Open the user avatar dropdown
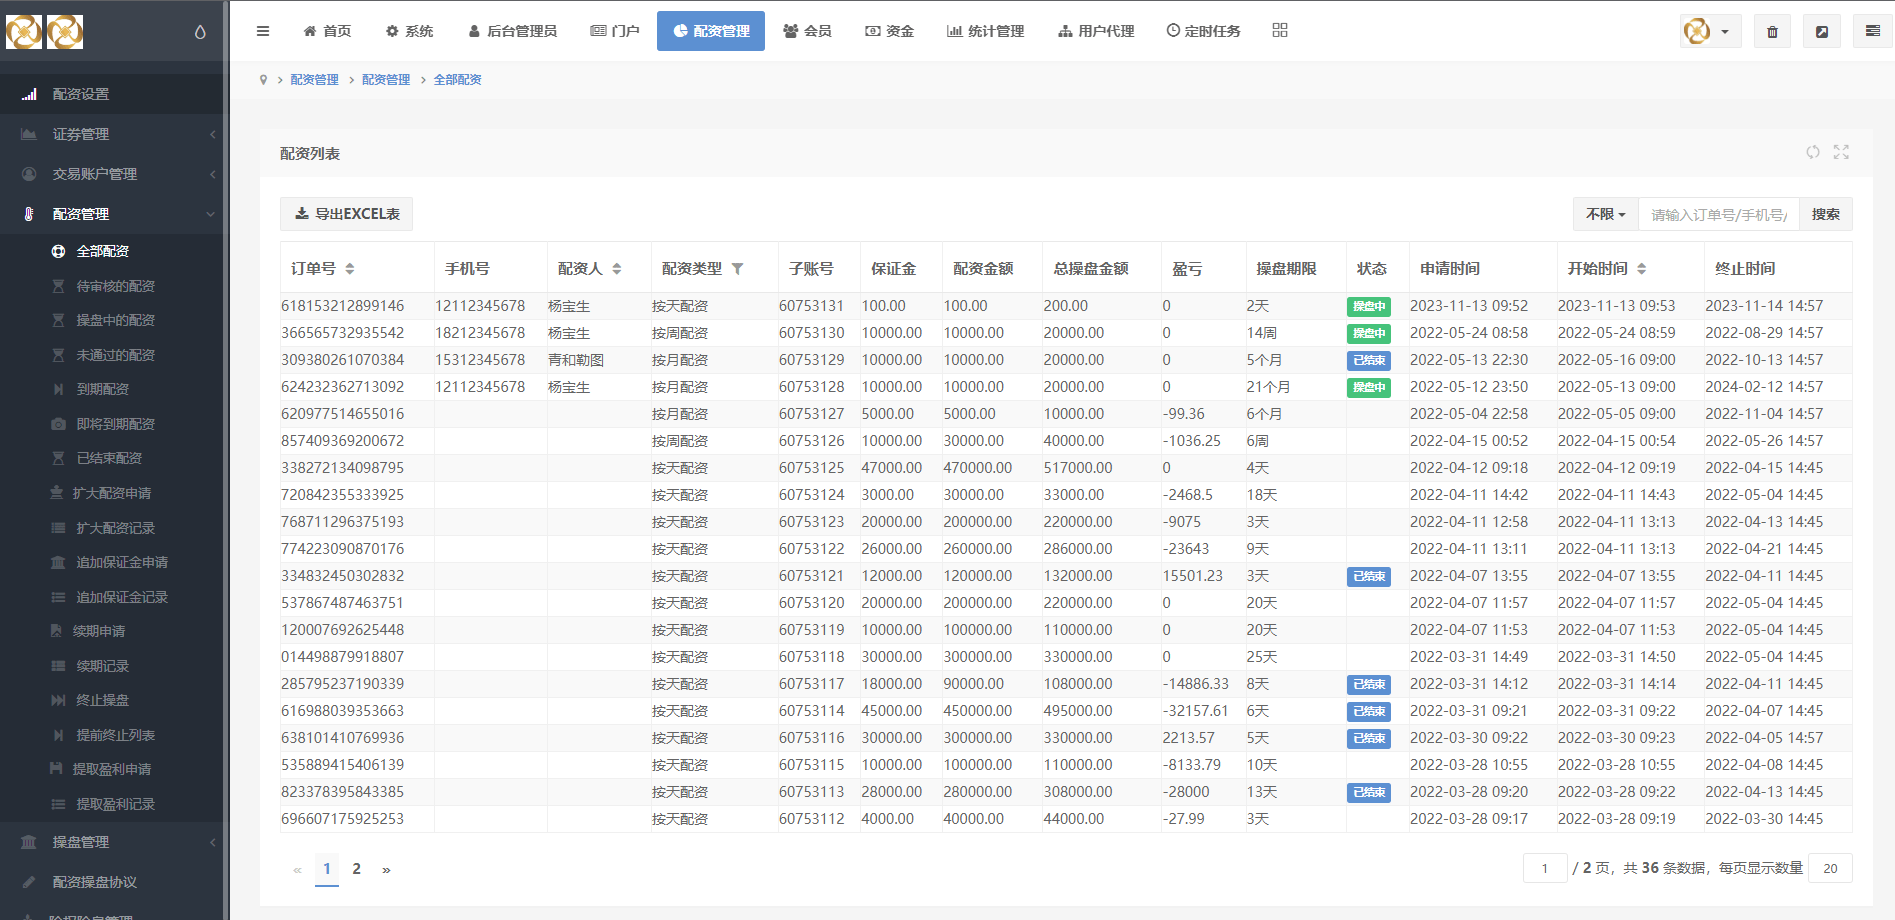 1710,32
